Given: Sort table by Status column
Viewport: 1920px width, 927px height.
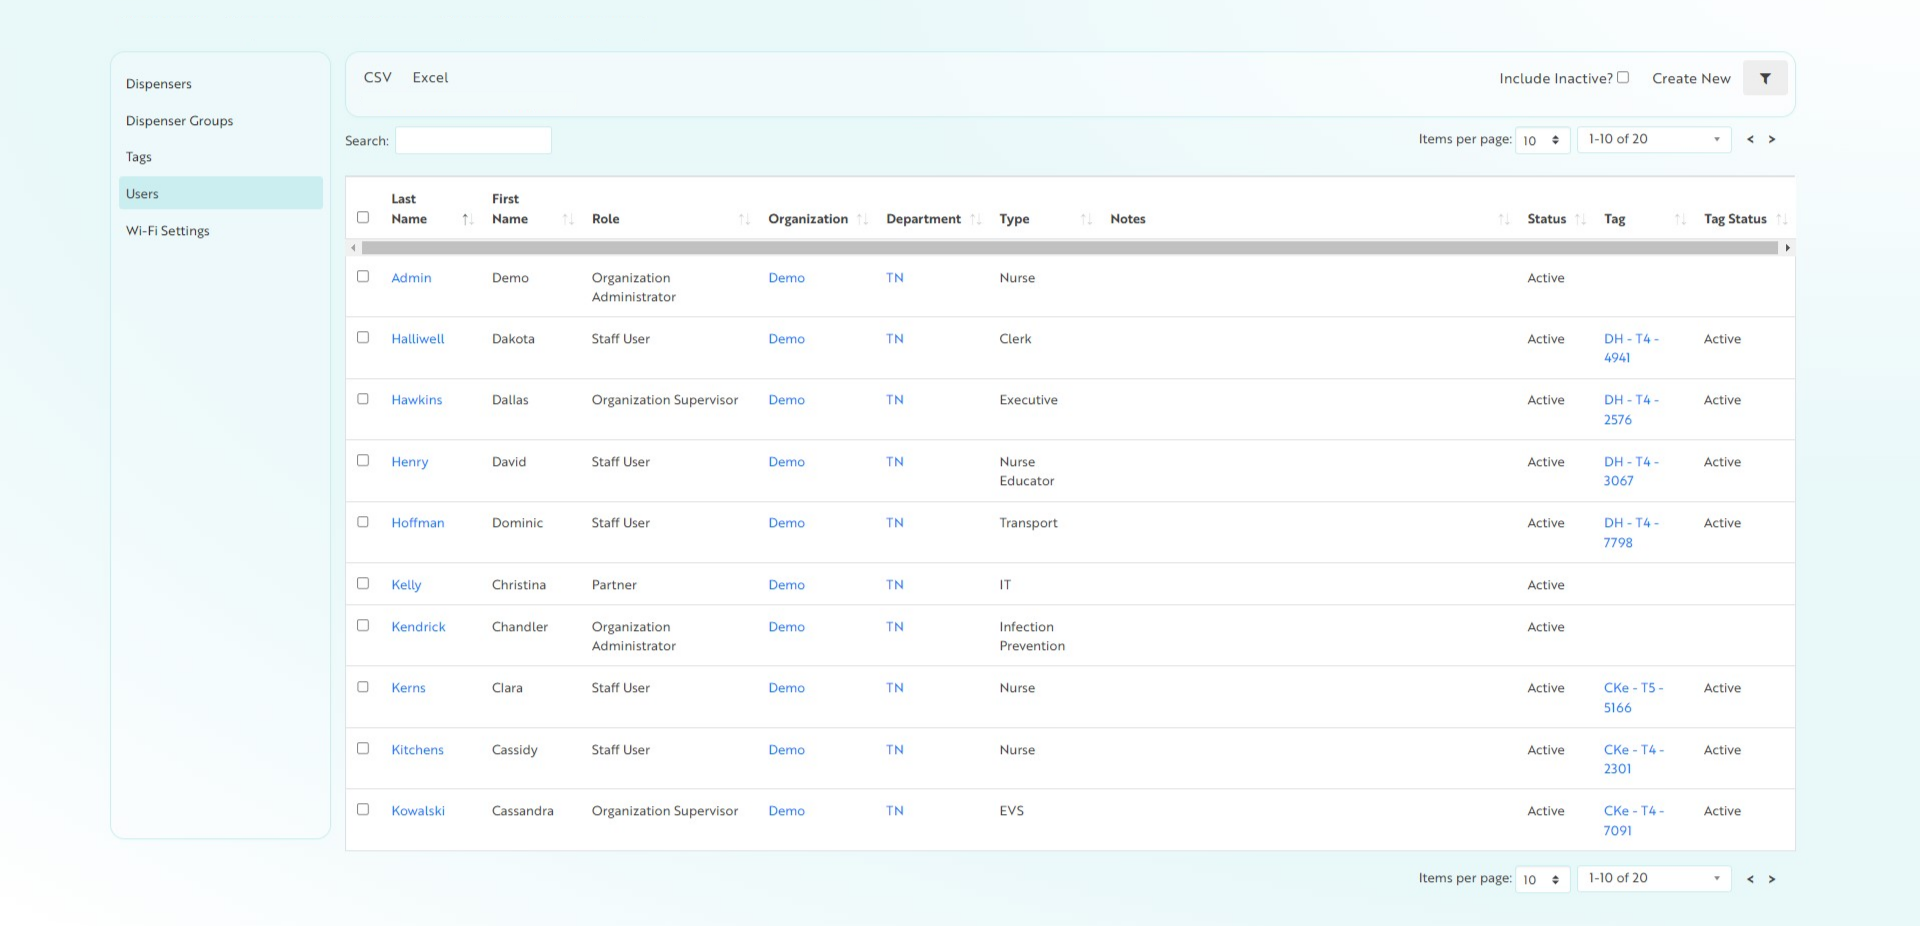Looking at the screenshot, I should coord(1580,219).
